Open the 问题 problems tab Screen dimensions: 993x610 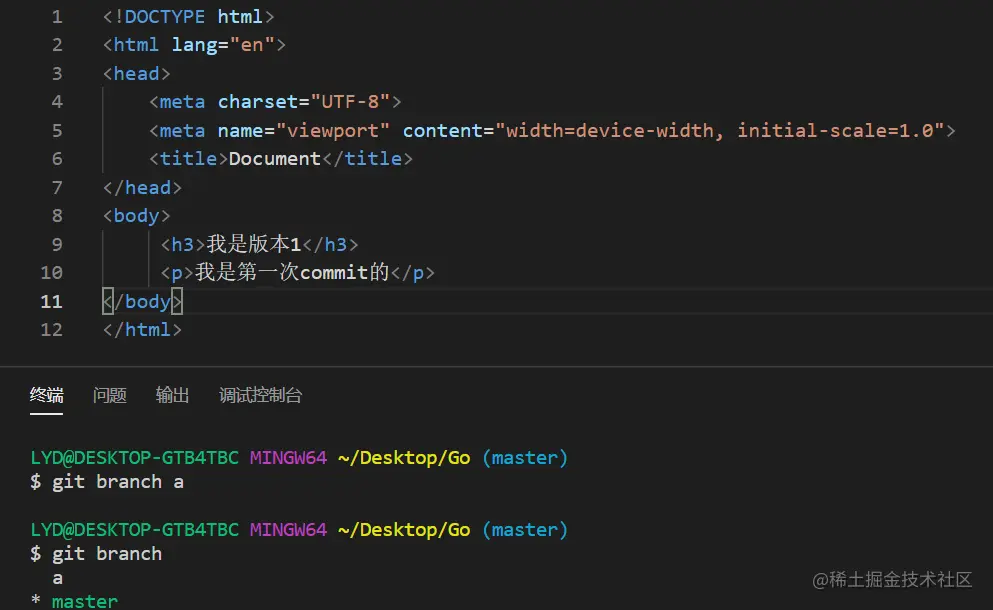[110, 395]
